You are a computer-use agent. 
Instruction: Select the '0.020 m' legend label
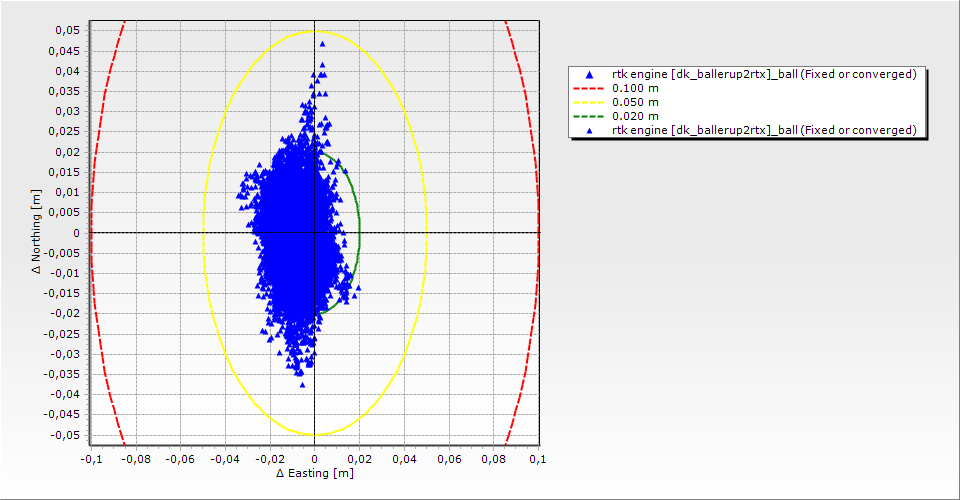pyautogui.click(x=636, y=116)
